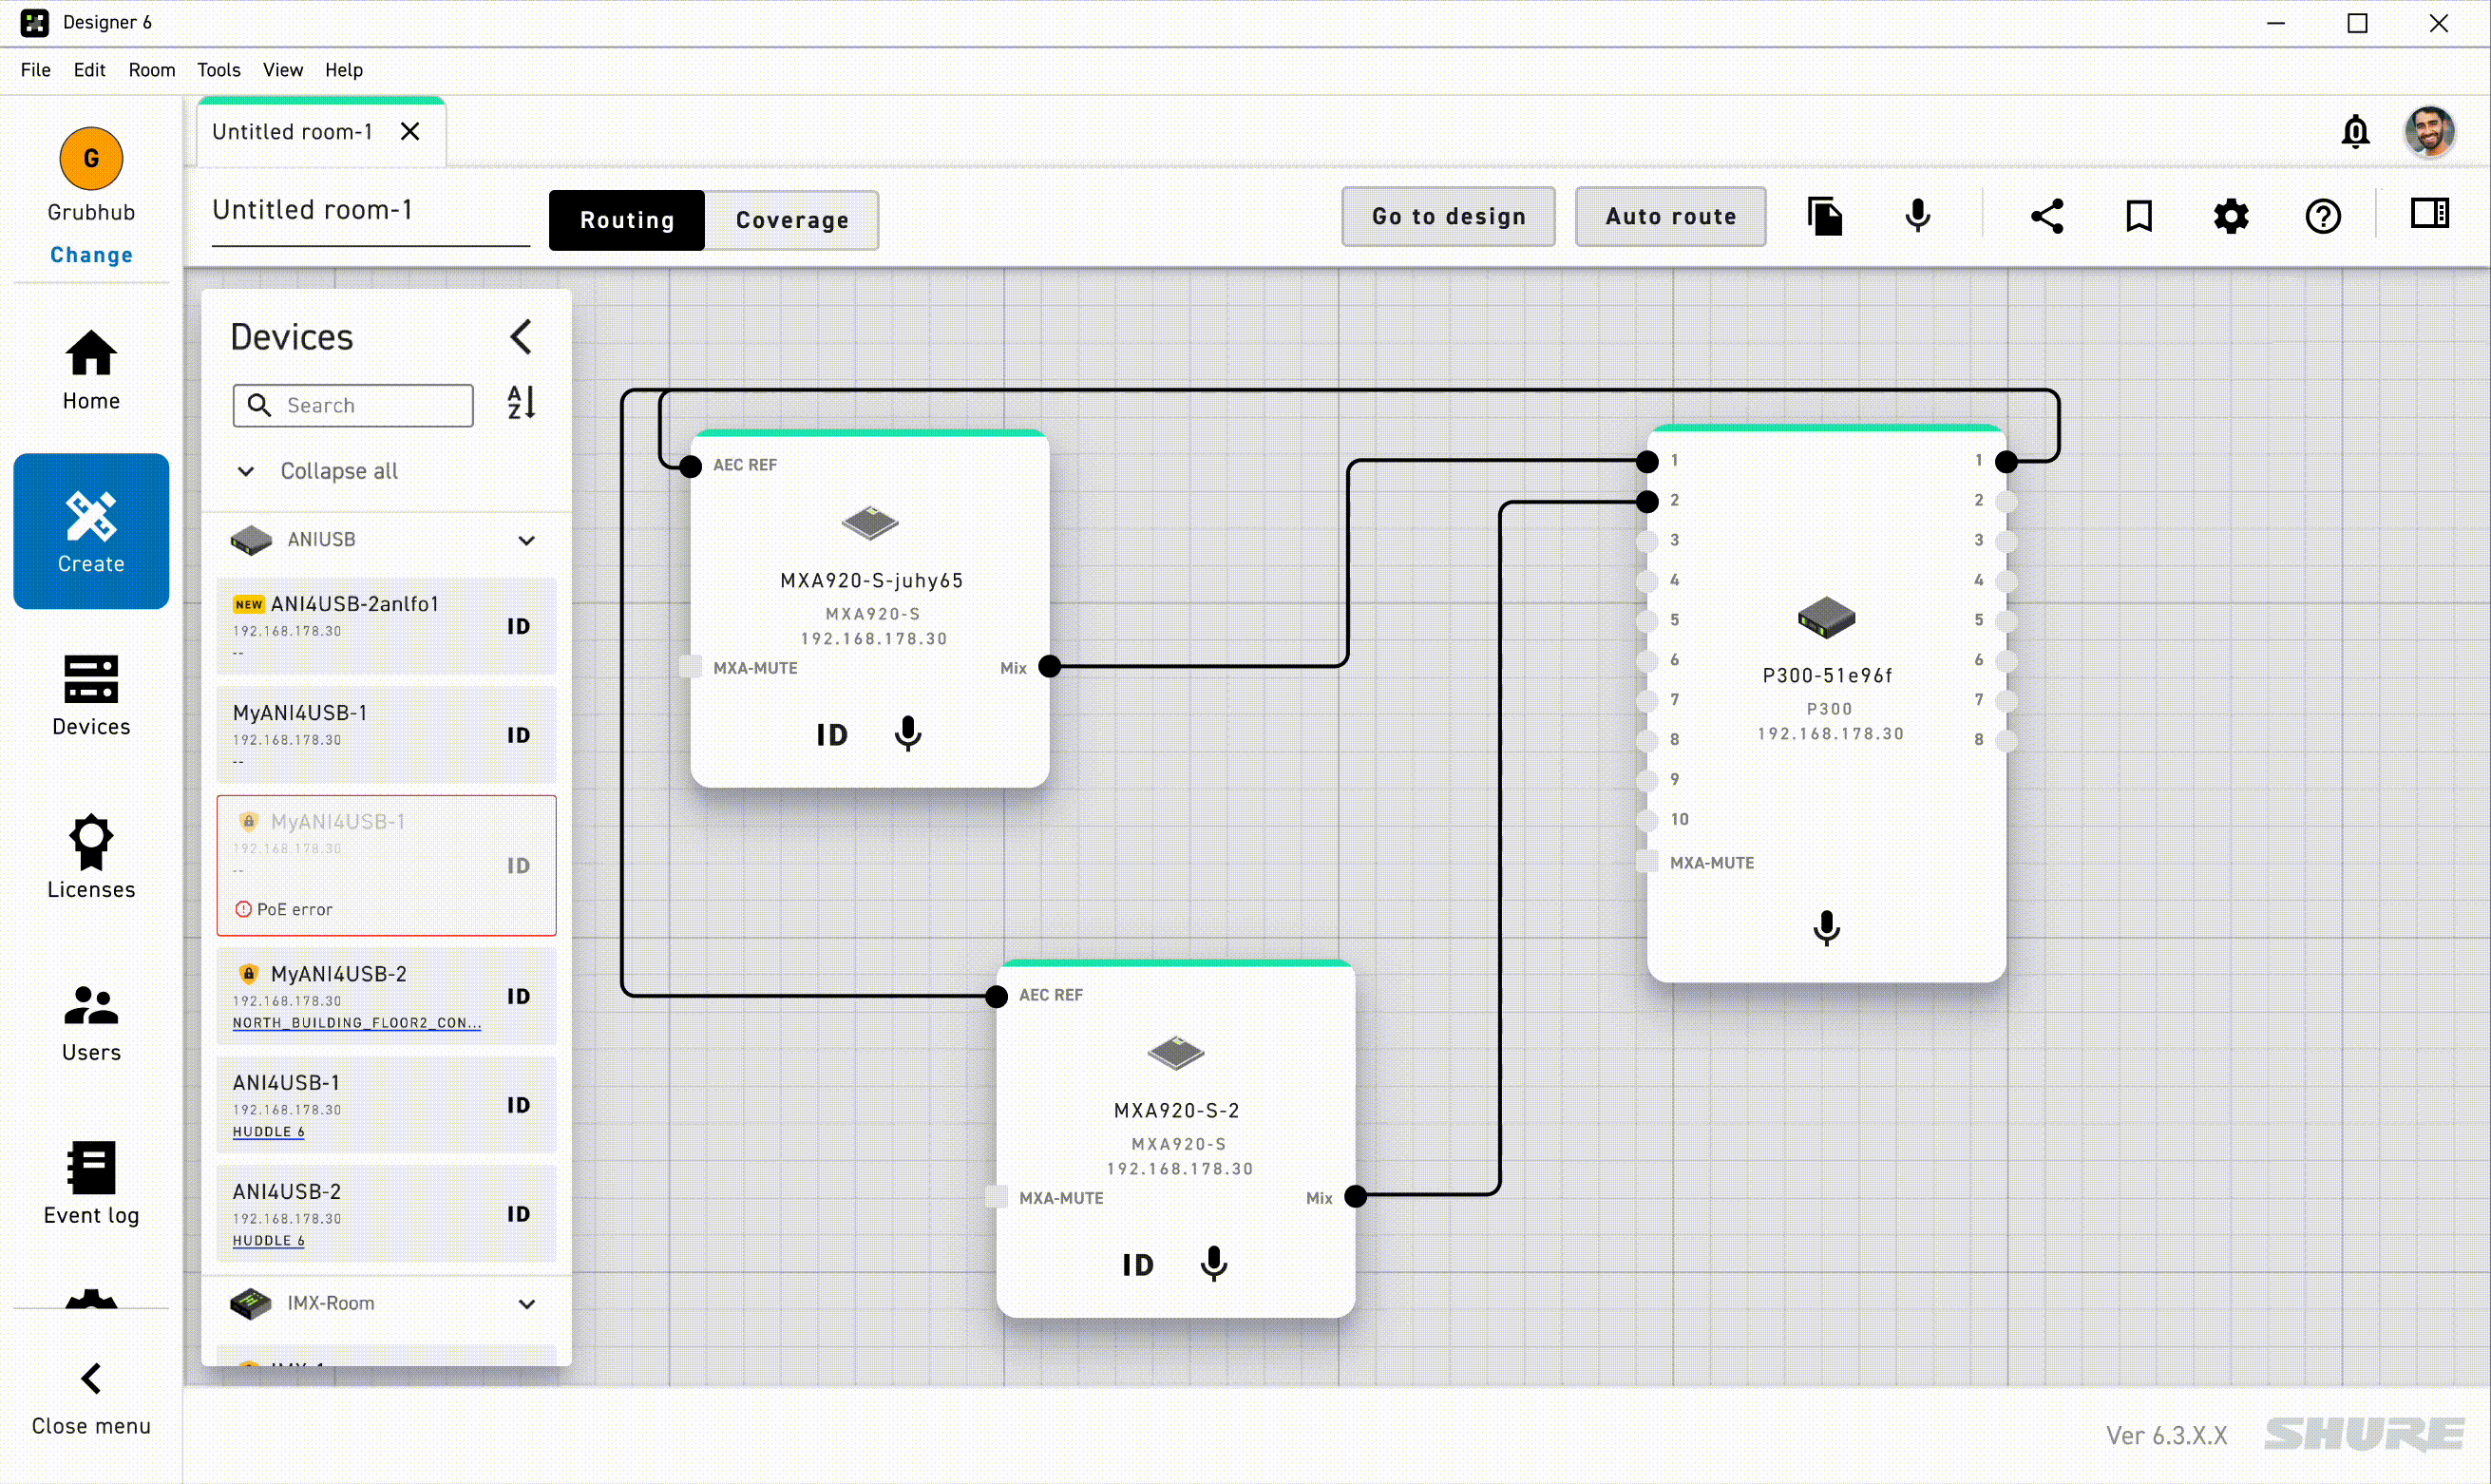
Task: Click the notification bell icon
Action: (2355, 131)
